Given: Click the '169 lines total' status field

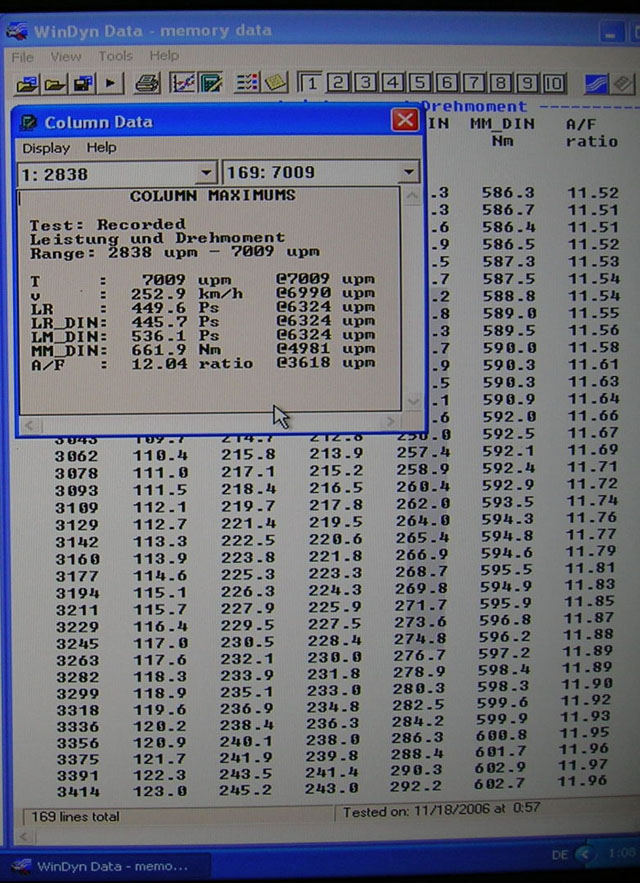Looking at the screenshot, I should point(177,817).
